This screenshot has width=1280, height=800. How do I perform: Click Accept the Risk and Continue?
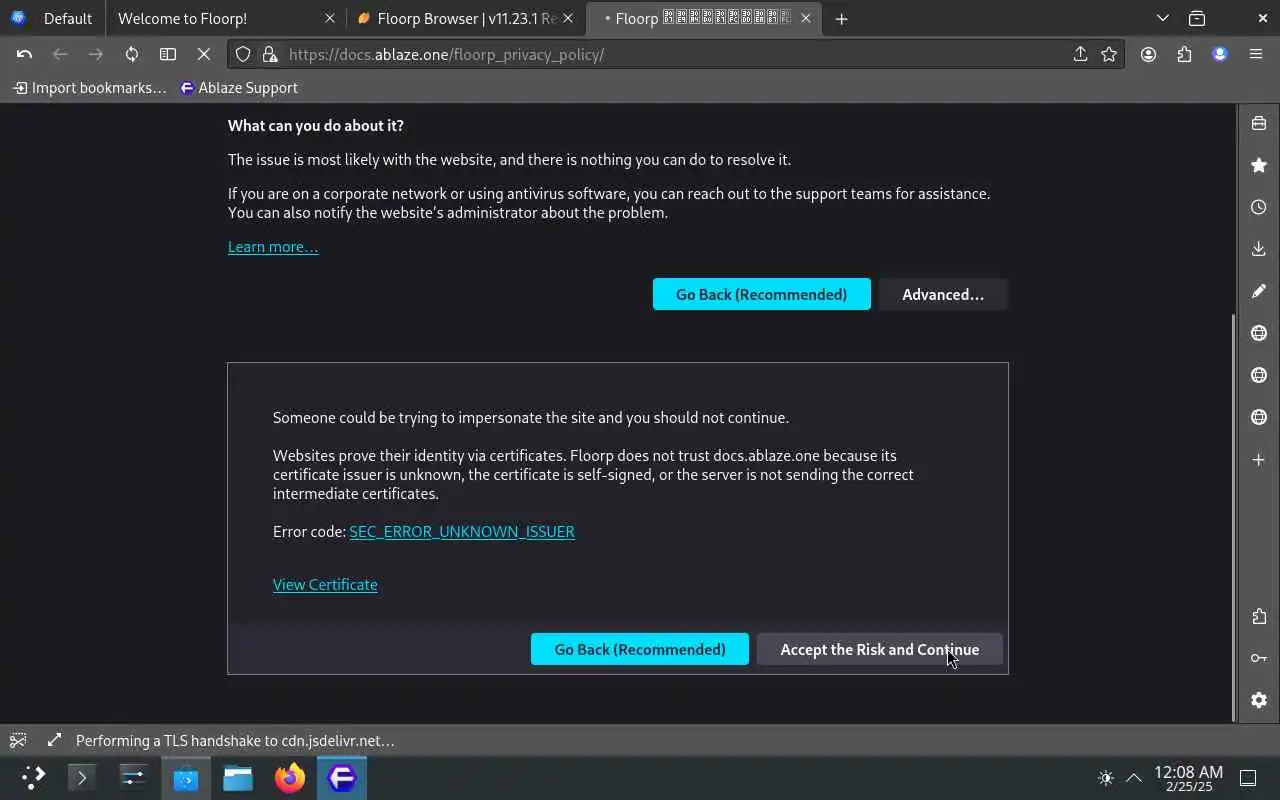point(879,649)
